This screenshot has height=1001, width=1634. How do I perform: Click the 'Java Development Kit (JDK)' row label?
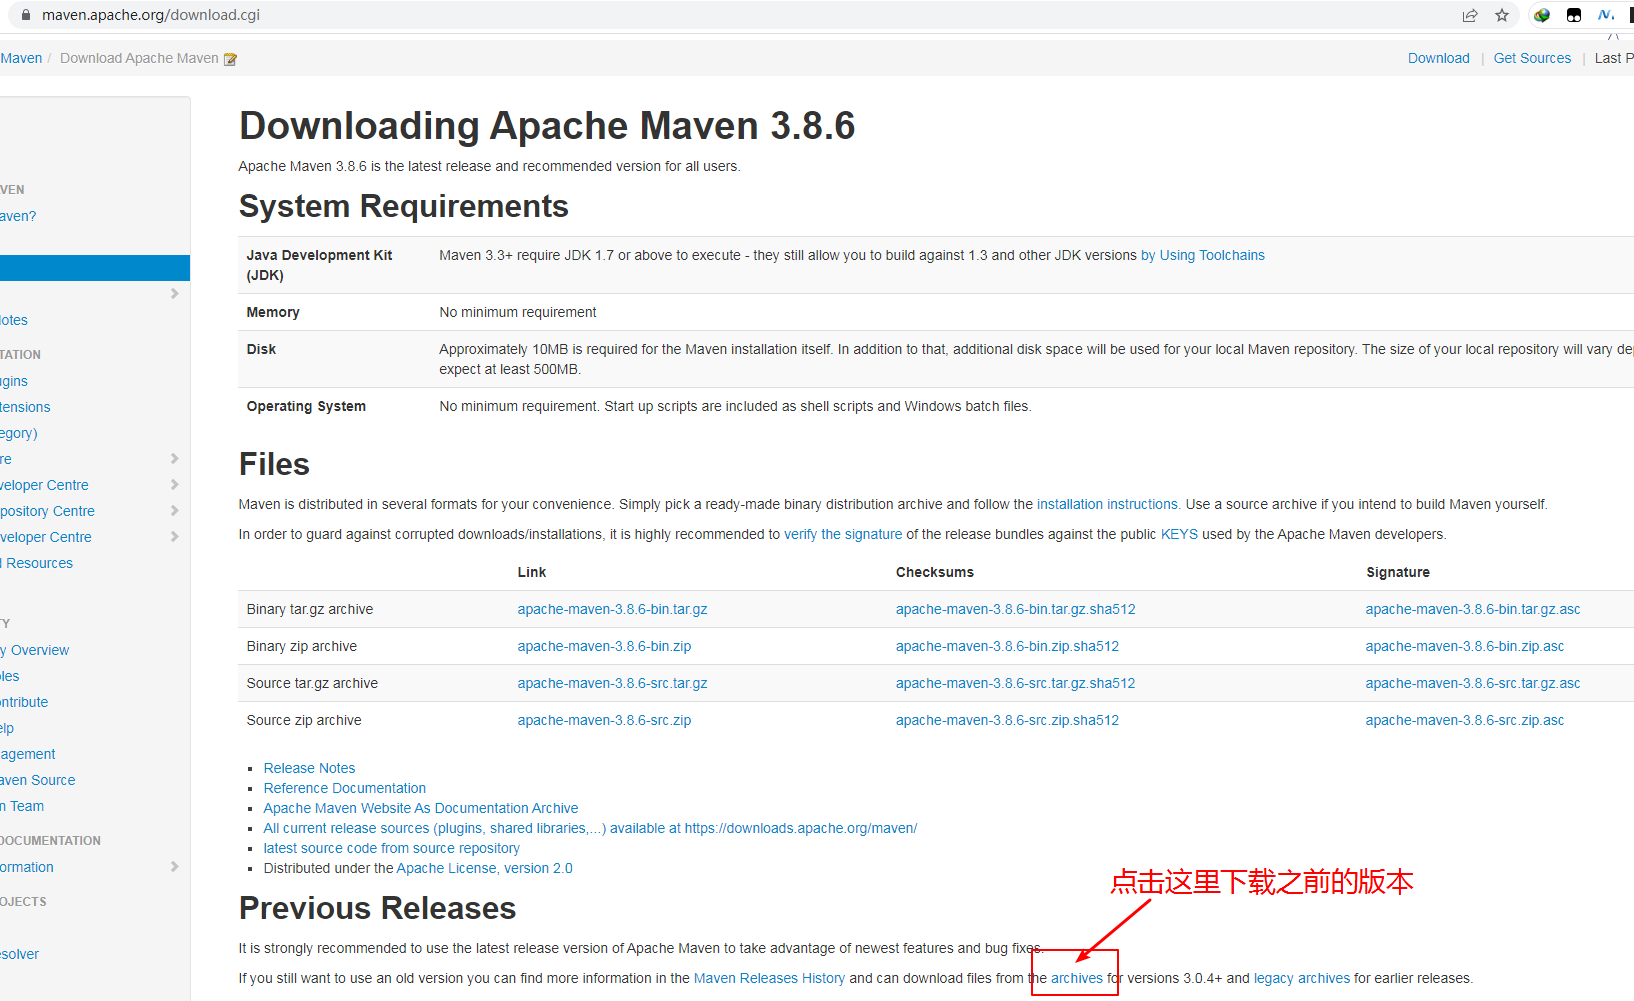pos(319,265)
